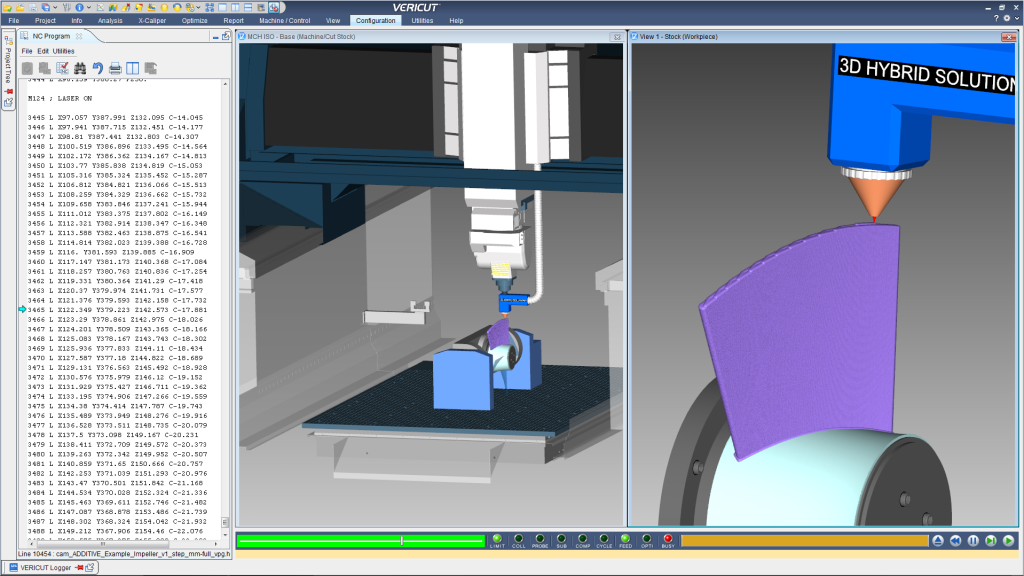1024x576 pixels.
Task: Adjust the green animation speed slider
Action: coord(402,540)
